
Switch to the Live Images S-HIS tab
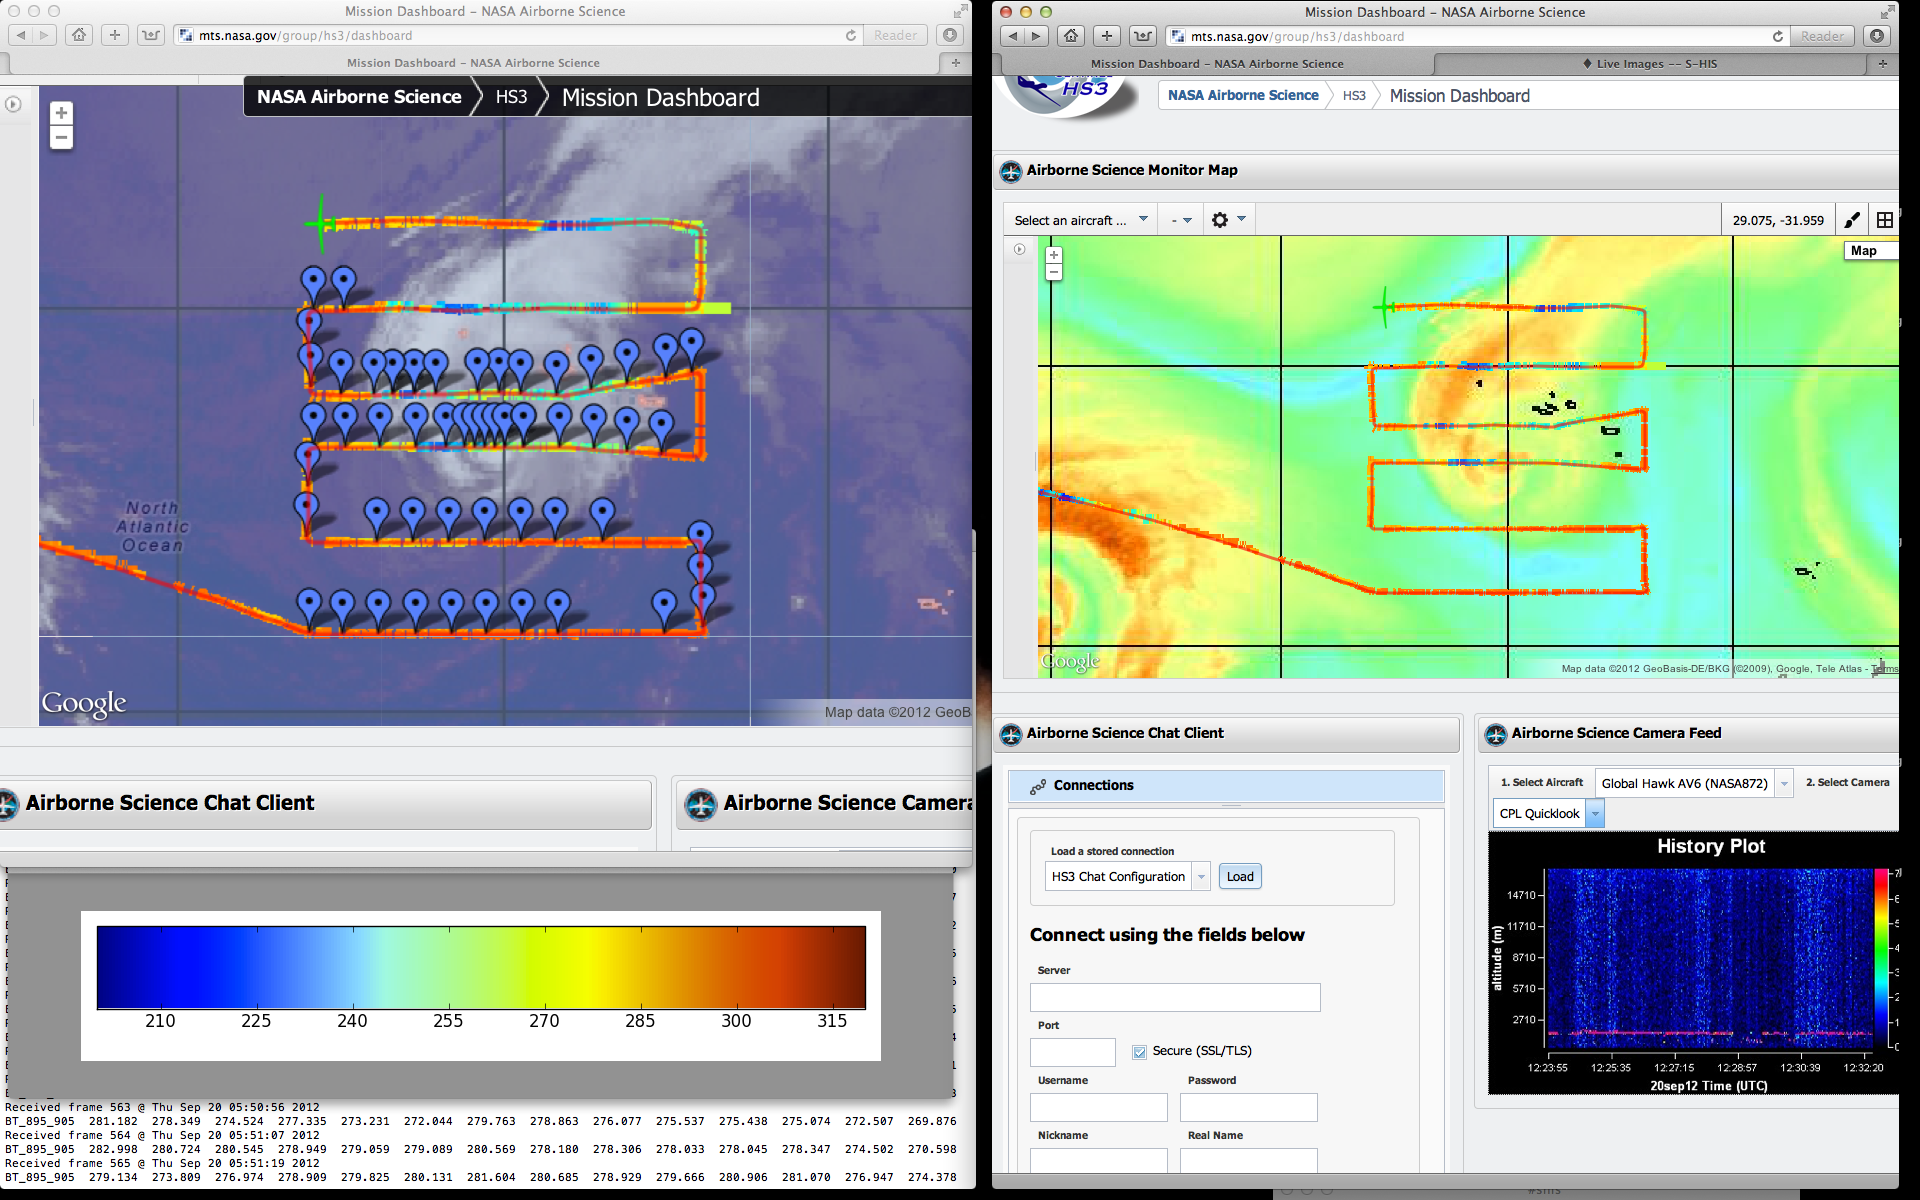click(x=1650, y=64)
